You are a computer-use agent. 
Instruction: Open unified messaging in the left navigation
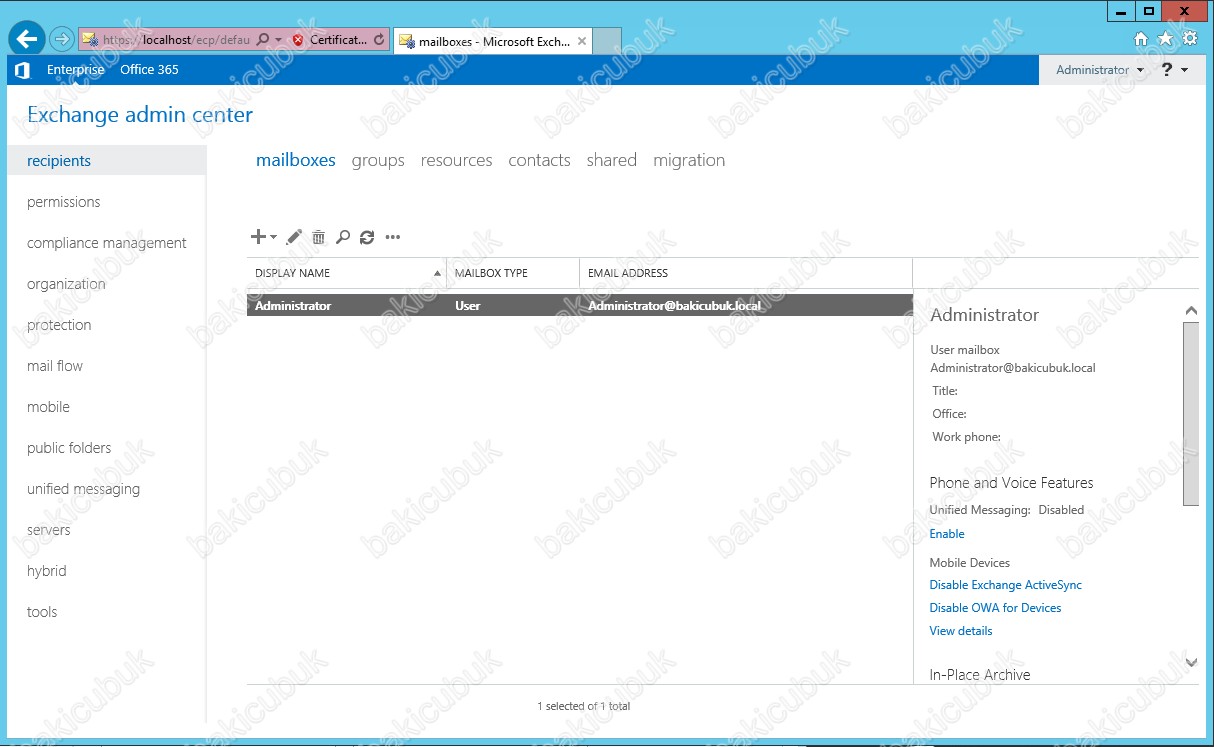point(83,489)
